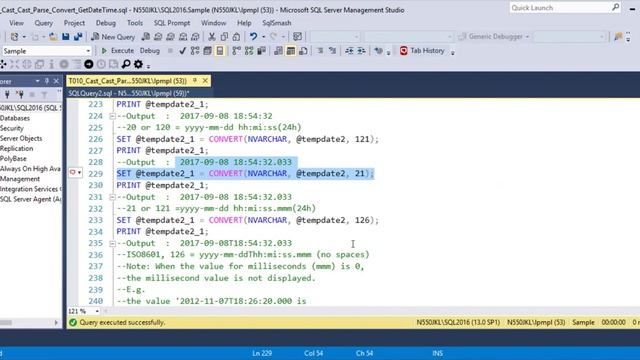Open the Object Explorer panel options arrow
Screen dimensions: 640x360
[x=38, y=81]
